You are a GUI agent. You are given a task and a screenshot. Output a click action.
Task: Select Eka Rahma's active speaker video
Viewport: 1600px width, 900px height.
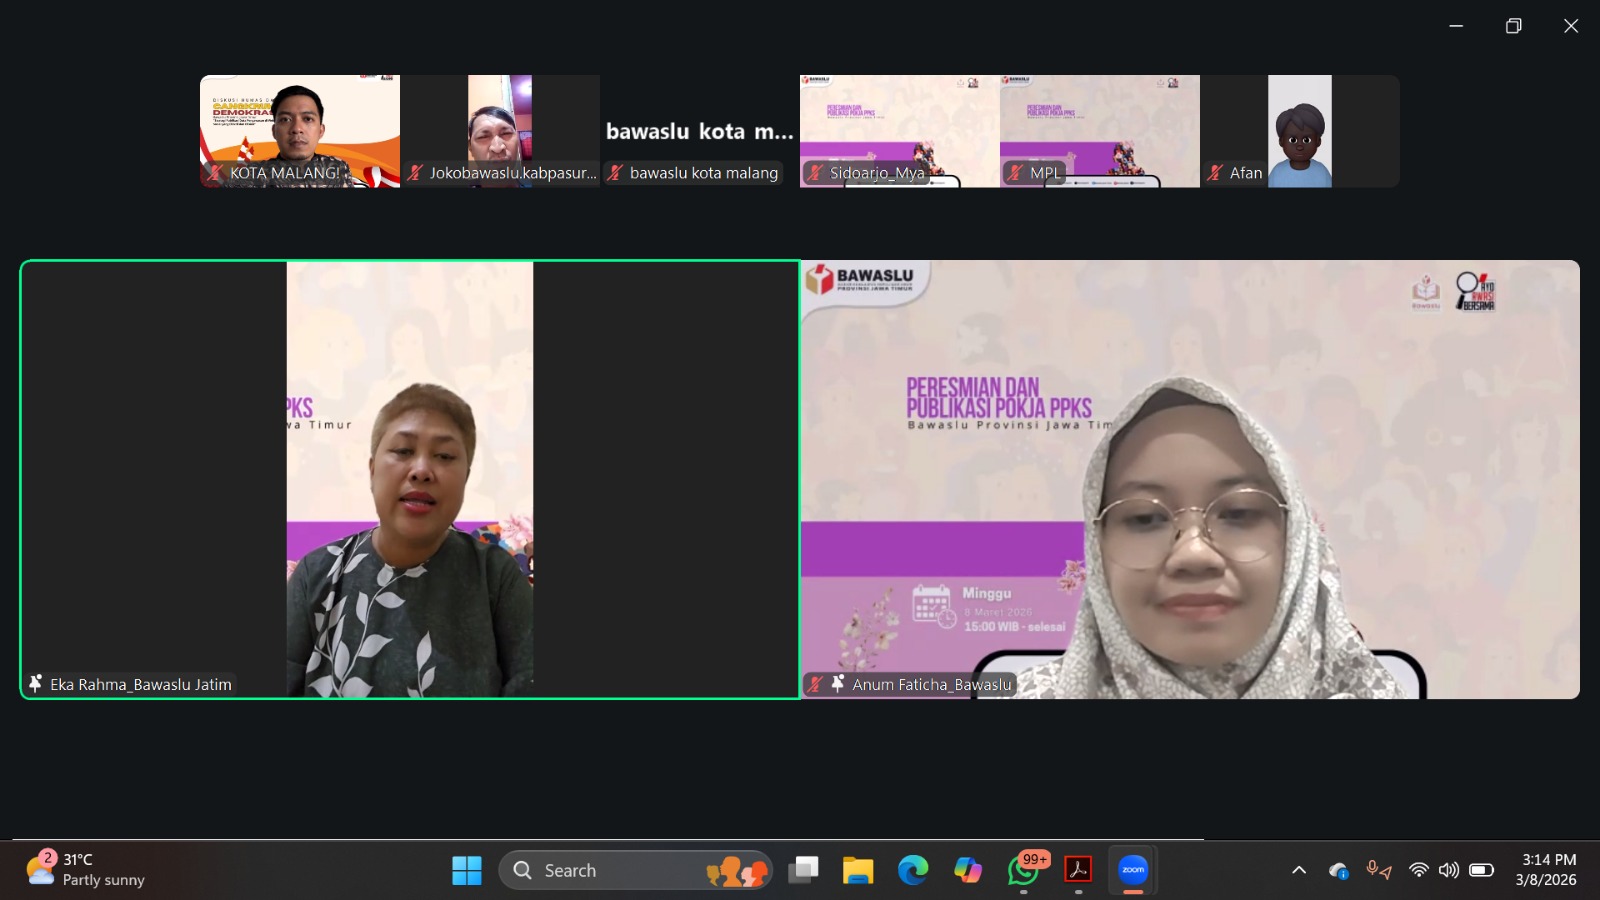pyautogui.click(x=410, y=479)
